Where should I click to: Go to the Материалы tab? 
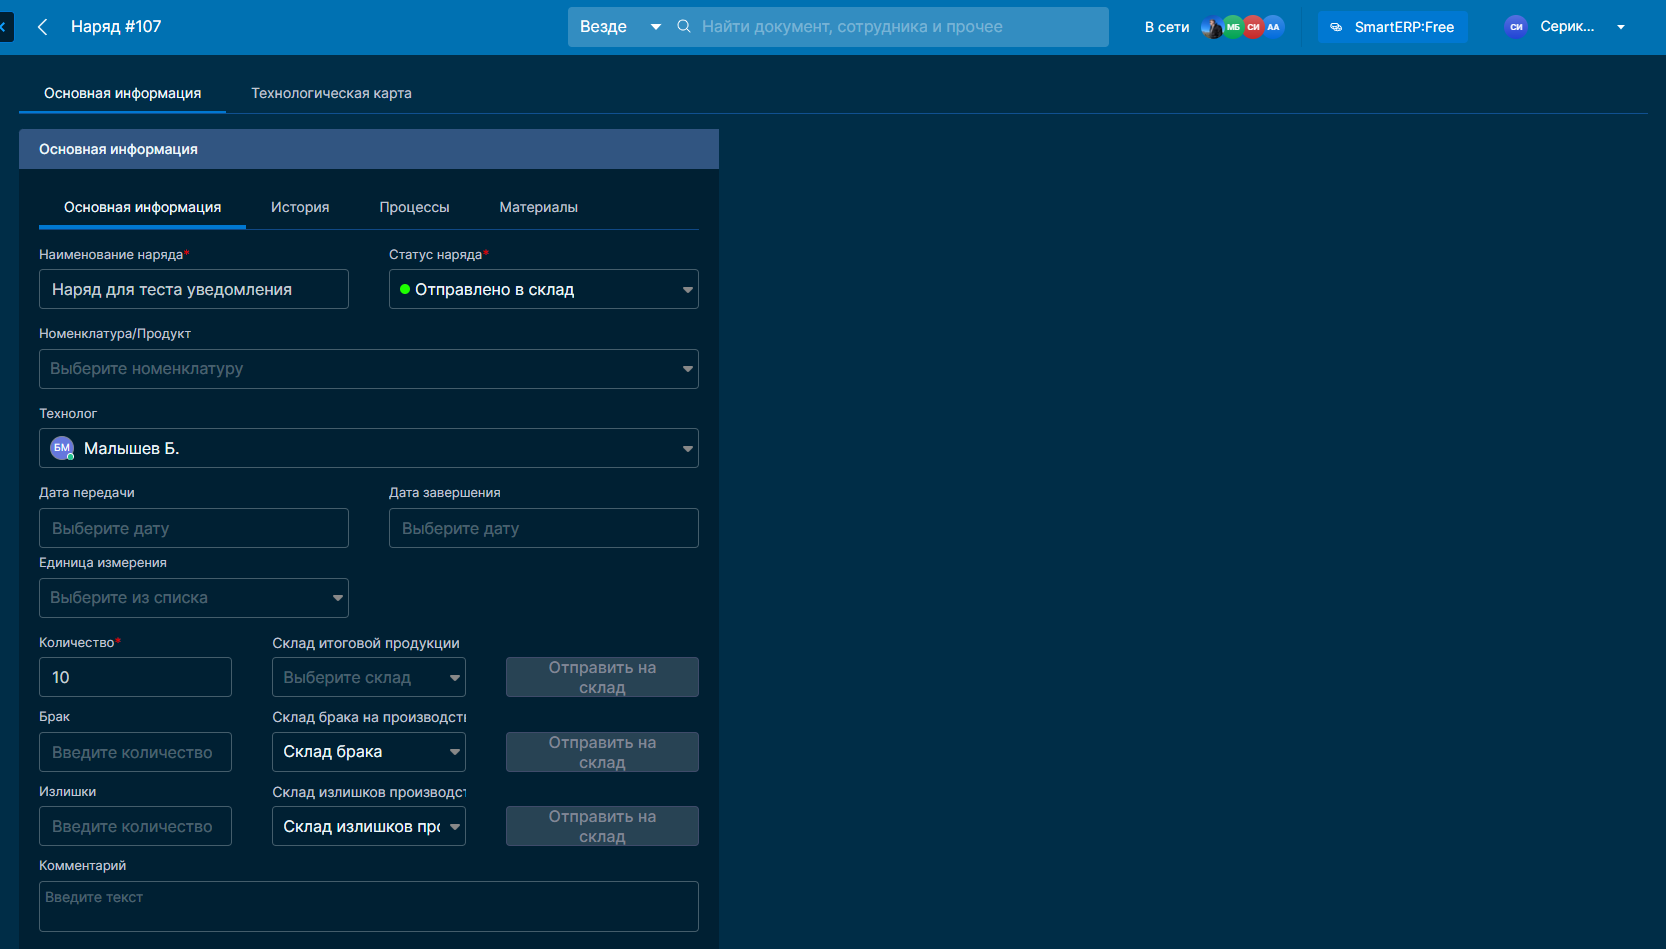coord(538,207)
